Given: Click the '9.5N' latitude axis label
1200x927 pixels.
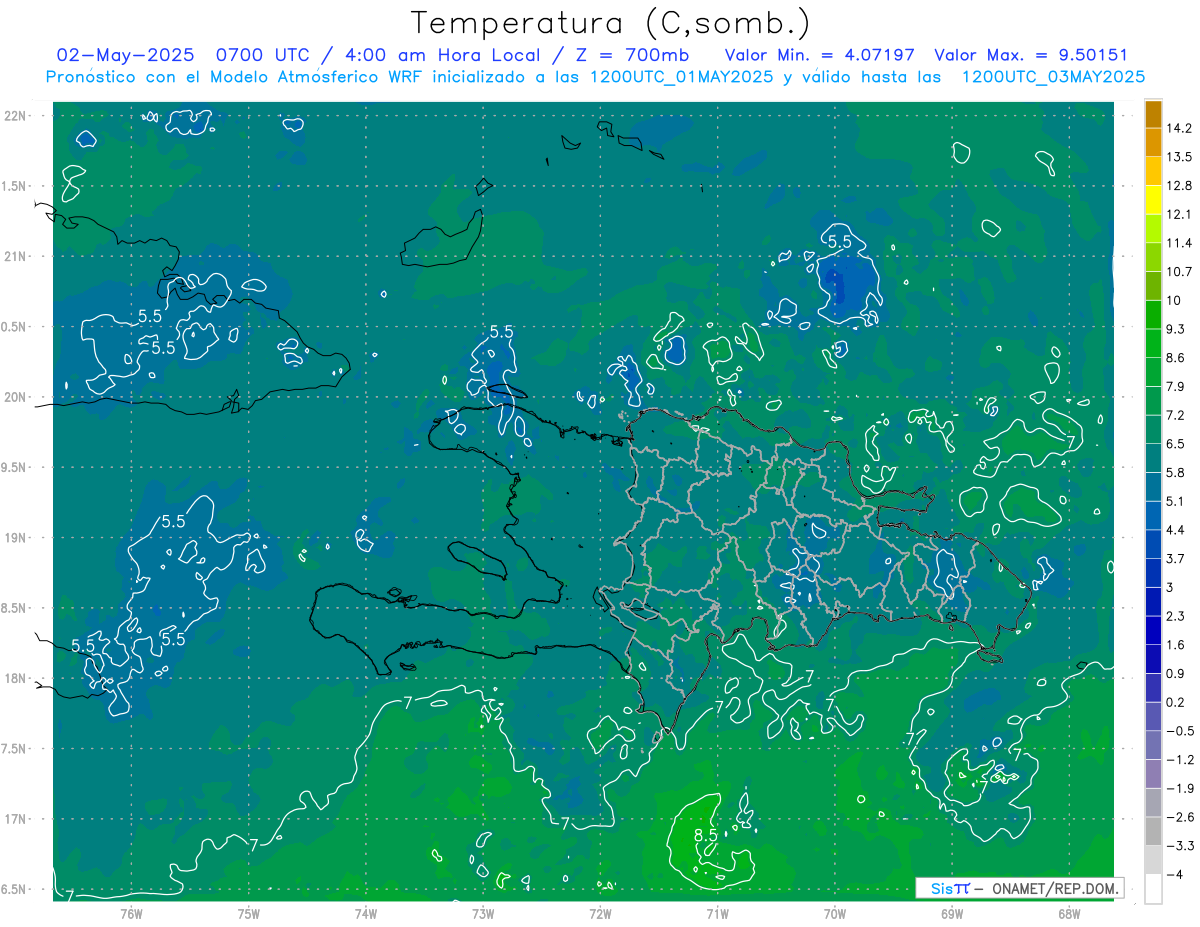Looking at the screenshot, I should [x=13, y=468].
